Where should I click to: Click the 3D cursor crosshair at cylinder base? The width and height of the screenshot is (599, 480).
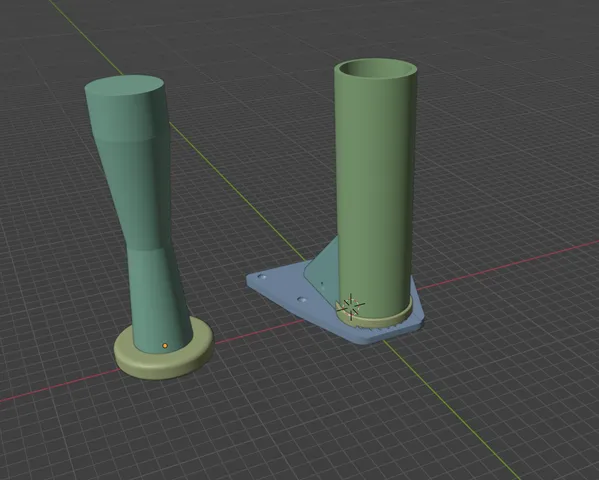[x=350, y=306]
